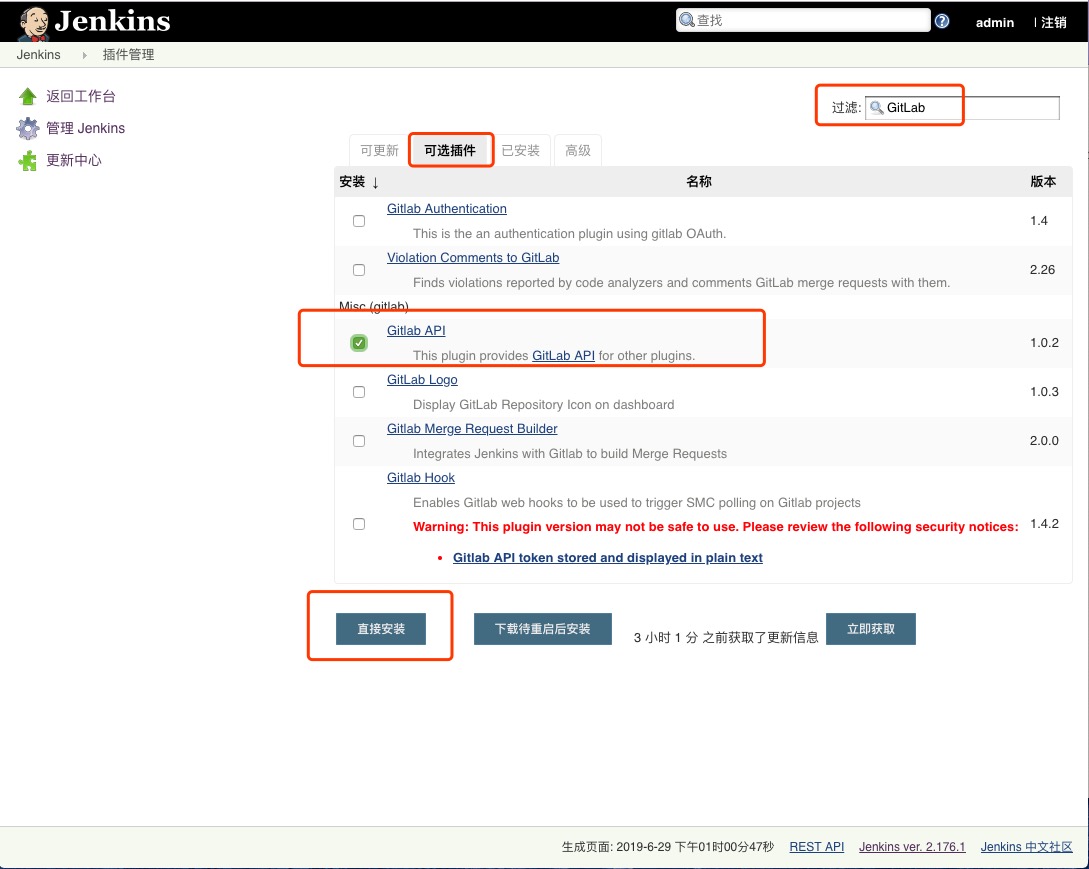
Task: Click the 管理 Jenkins sidebar link
Action: click(85, 128)
